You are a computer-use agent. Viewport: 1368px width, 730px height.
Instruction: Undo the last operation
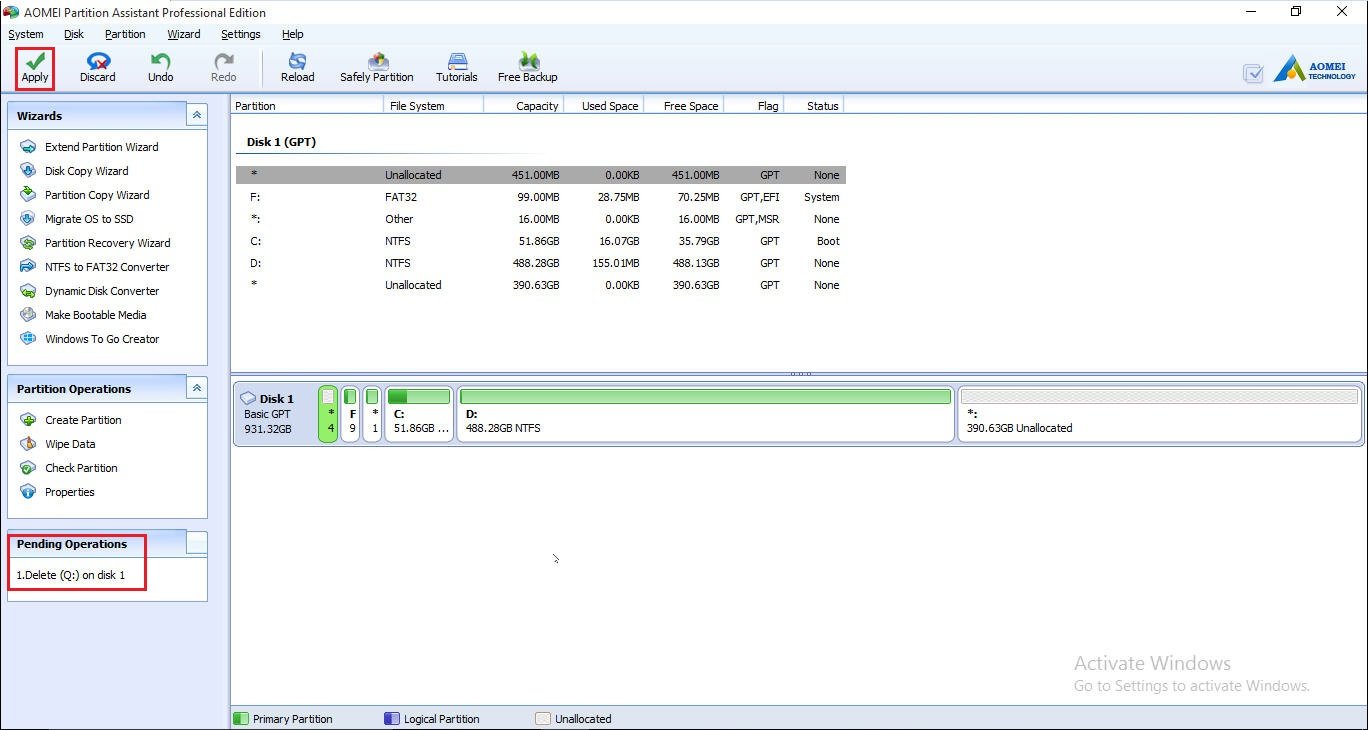(x=161, y=68)
